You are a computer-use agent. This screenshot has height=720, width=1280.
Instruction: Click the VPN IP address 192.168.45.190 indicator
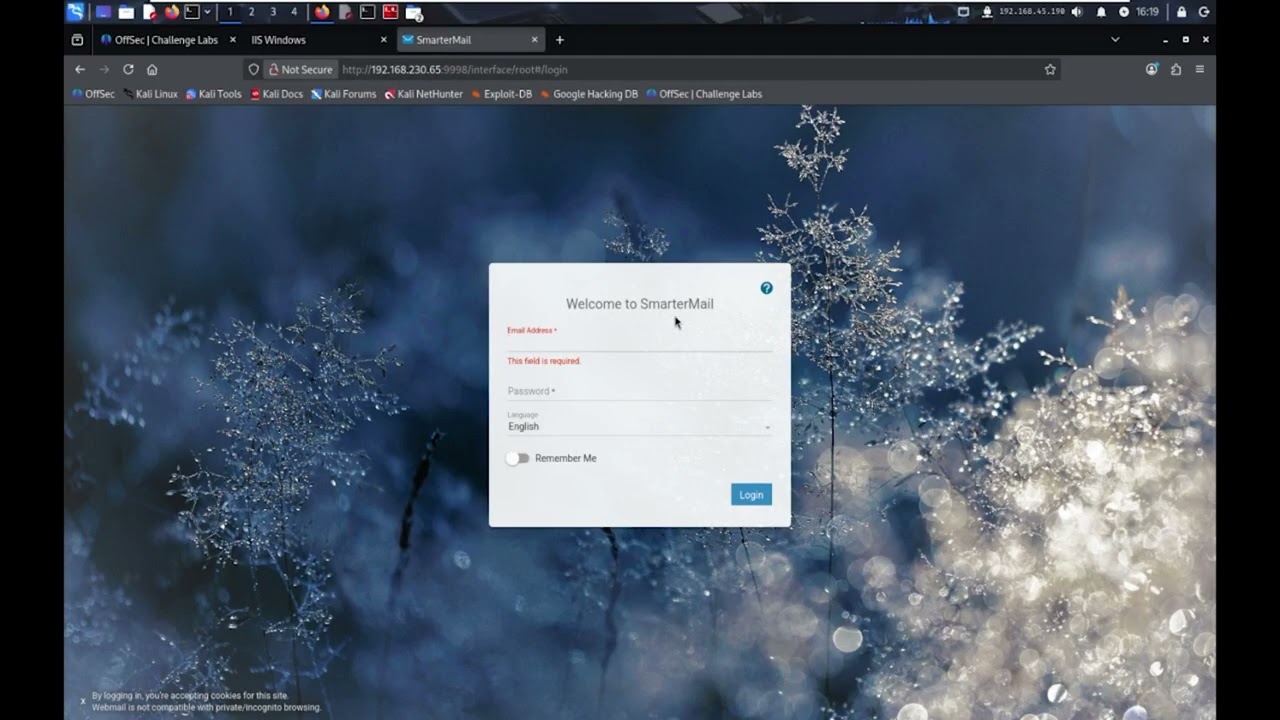[1031, 12]
